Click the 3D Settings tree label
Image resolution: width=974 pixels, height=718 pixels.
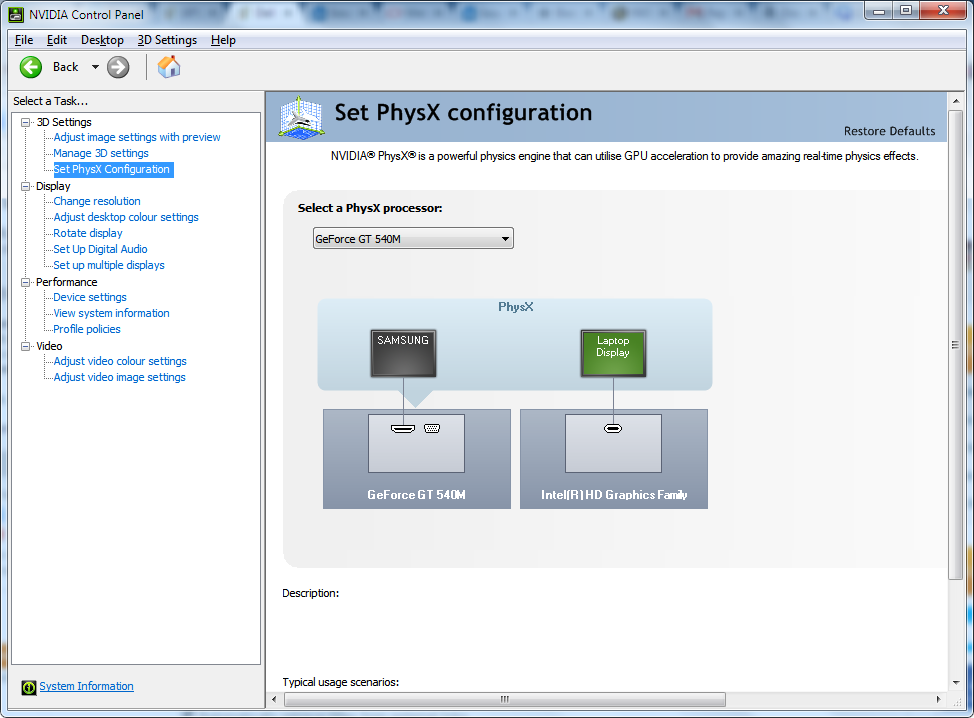click(64, 122)
